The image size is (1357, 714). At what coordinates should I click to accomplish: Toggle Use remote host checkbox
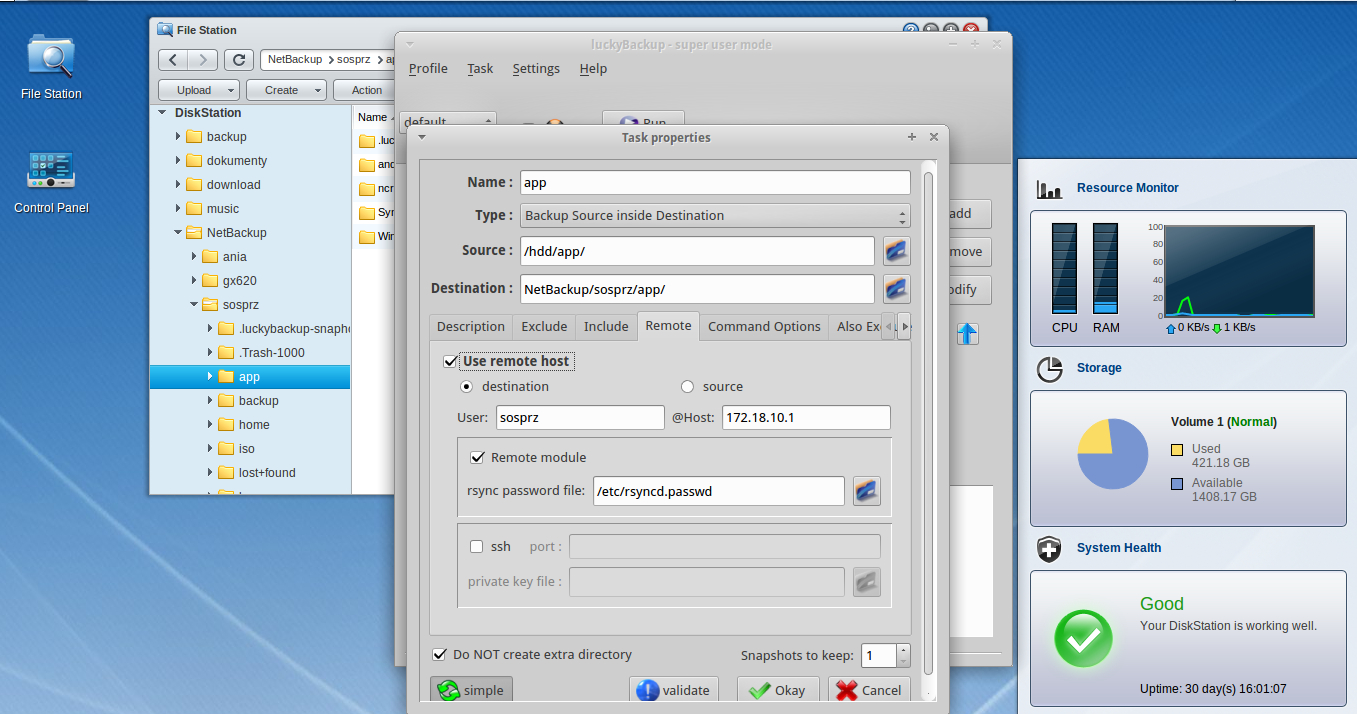450,361
